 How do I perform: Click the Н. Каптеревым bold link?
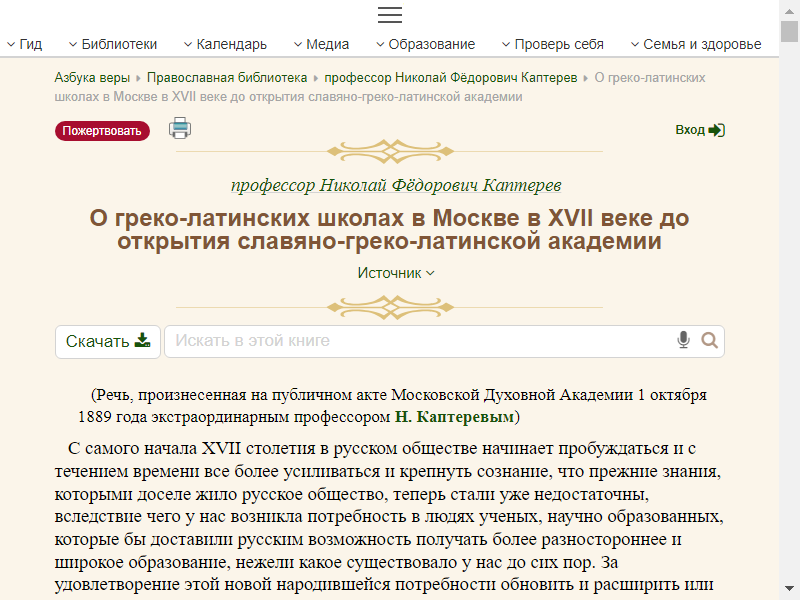click(x=454, y=417)
